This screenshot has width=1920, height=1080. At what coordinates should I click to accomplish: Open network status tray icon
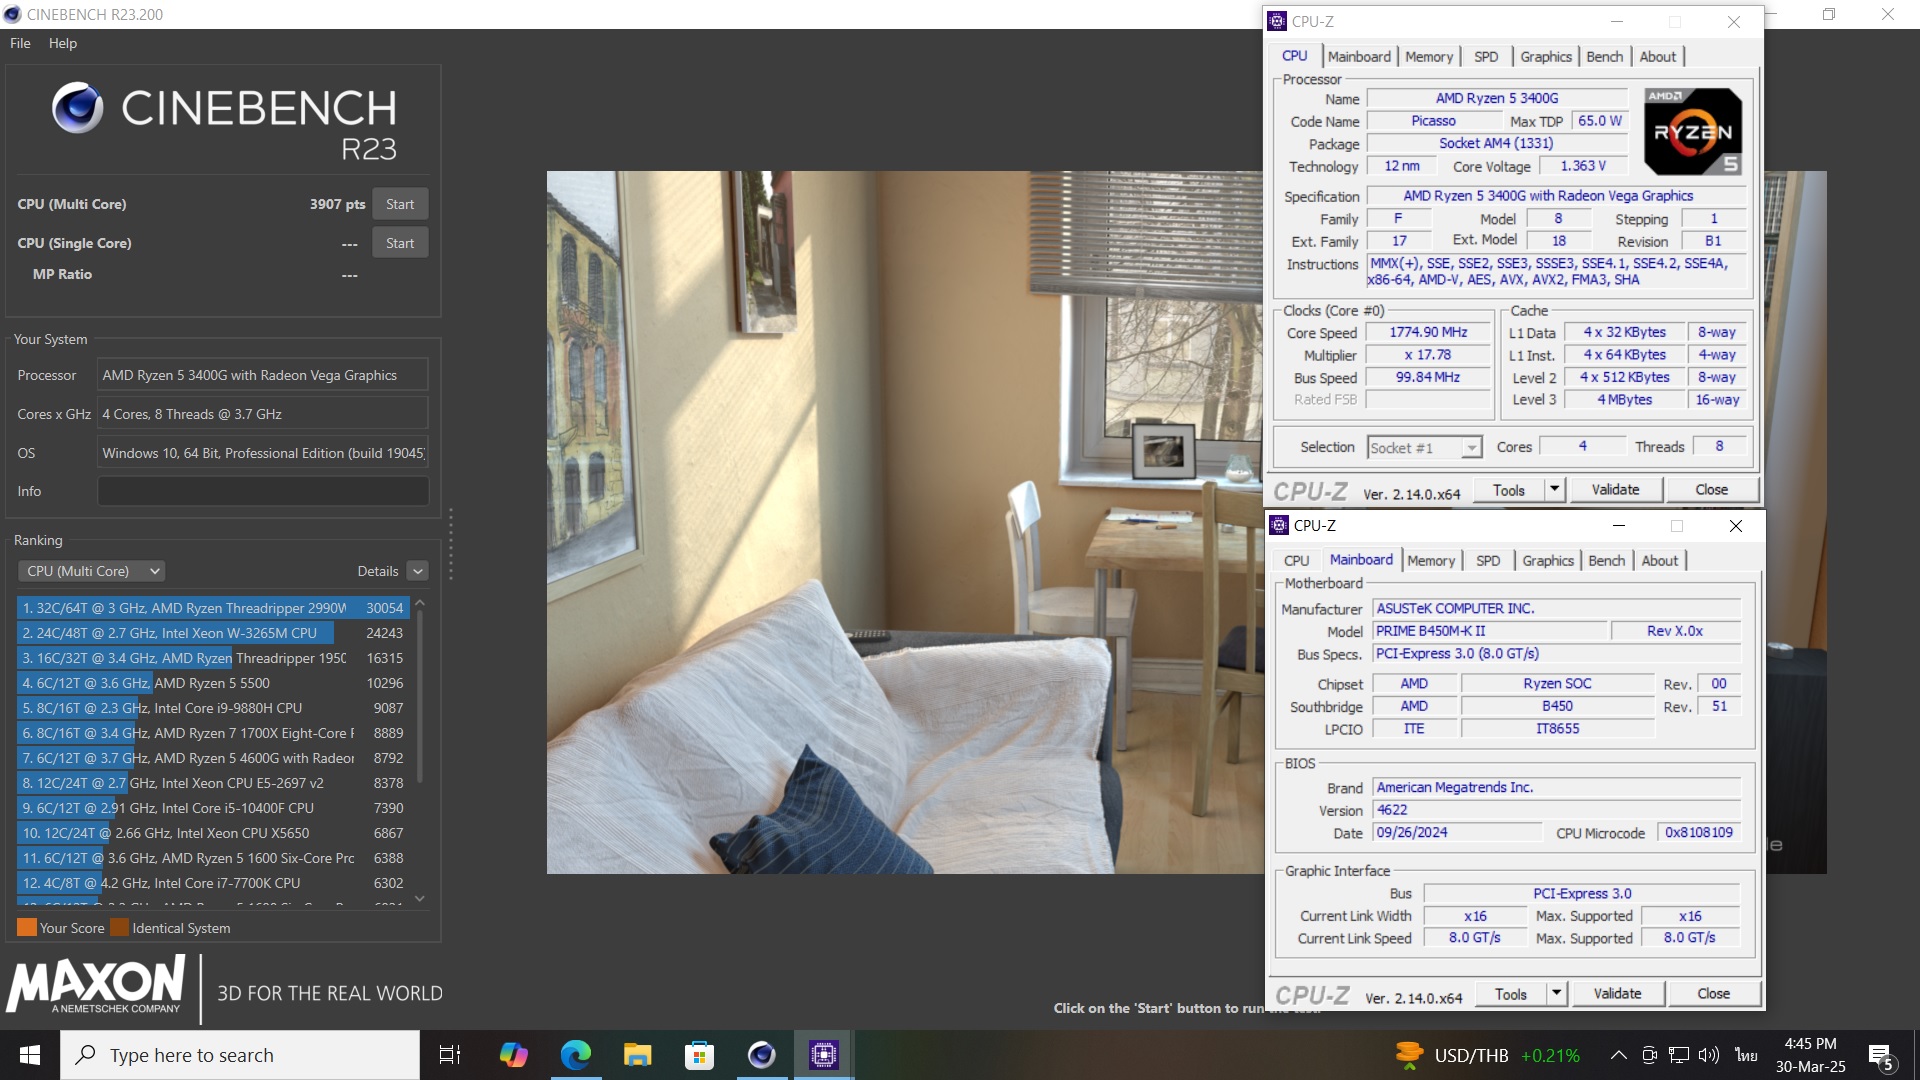[x=1679, y=1055]
